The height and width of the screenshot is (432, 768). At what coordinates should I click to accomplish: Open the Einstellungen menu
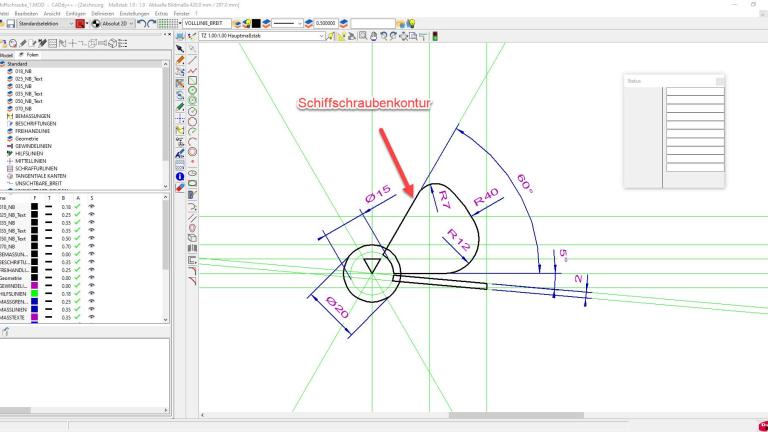pos(134,14)
